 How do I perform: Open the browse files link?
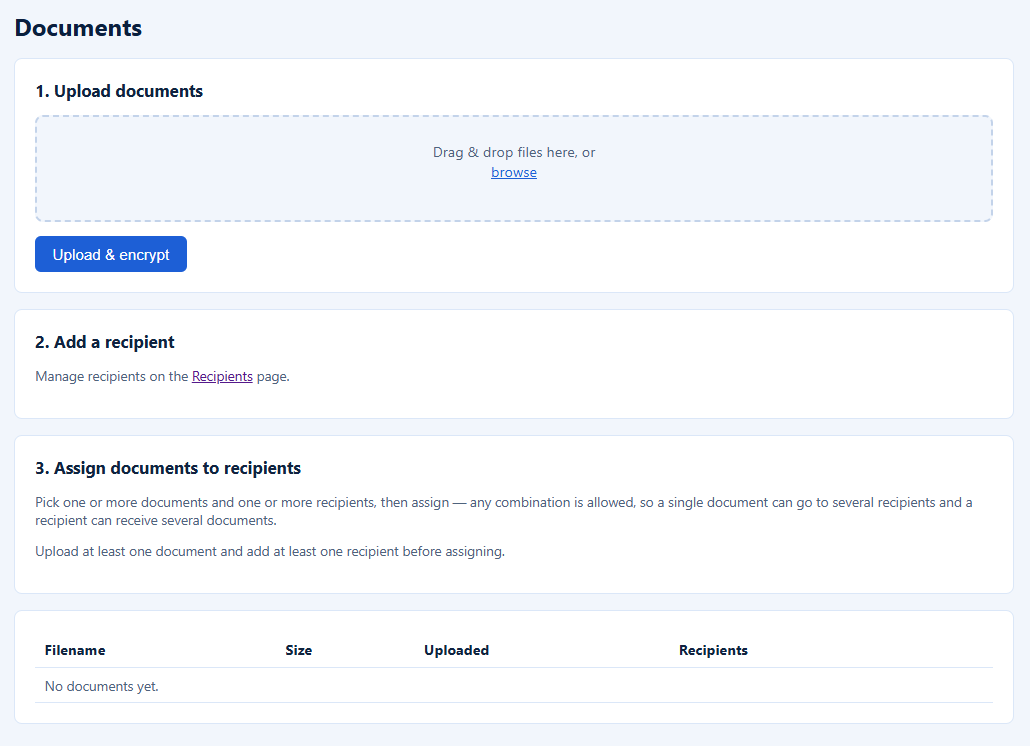click(x=514, y=172)
